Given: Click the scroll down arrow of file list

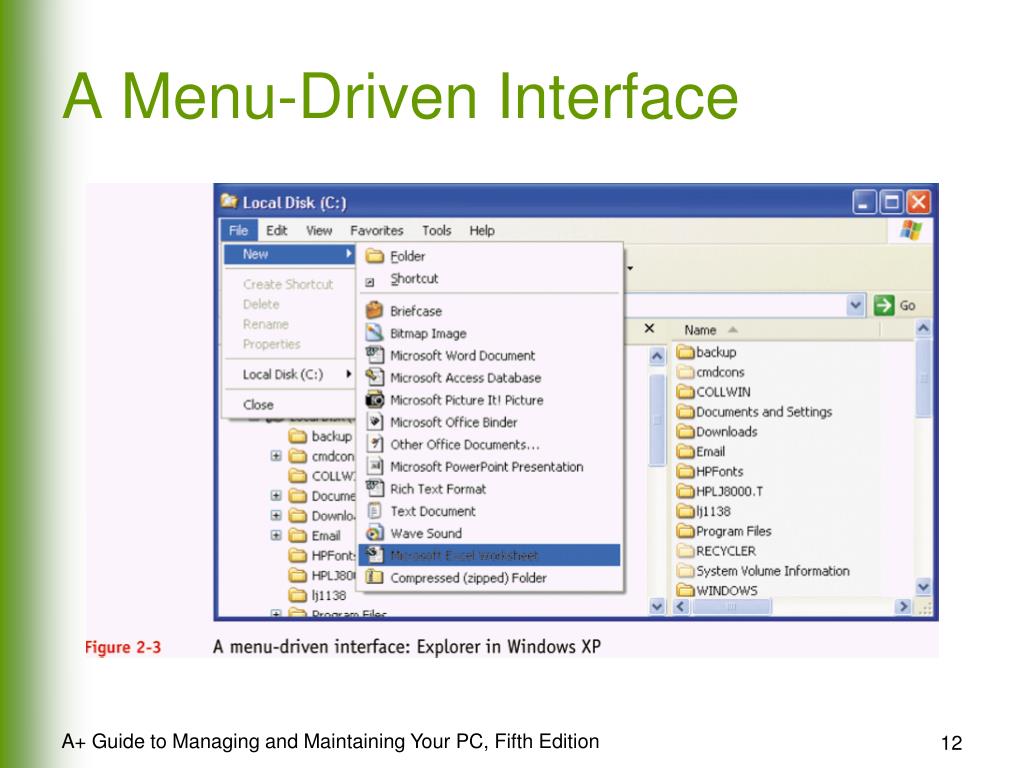Looking at the screenshot, I should [923, 586].
